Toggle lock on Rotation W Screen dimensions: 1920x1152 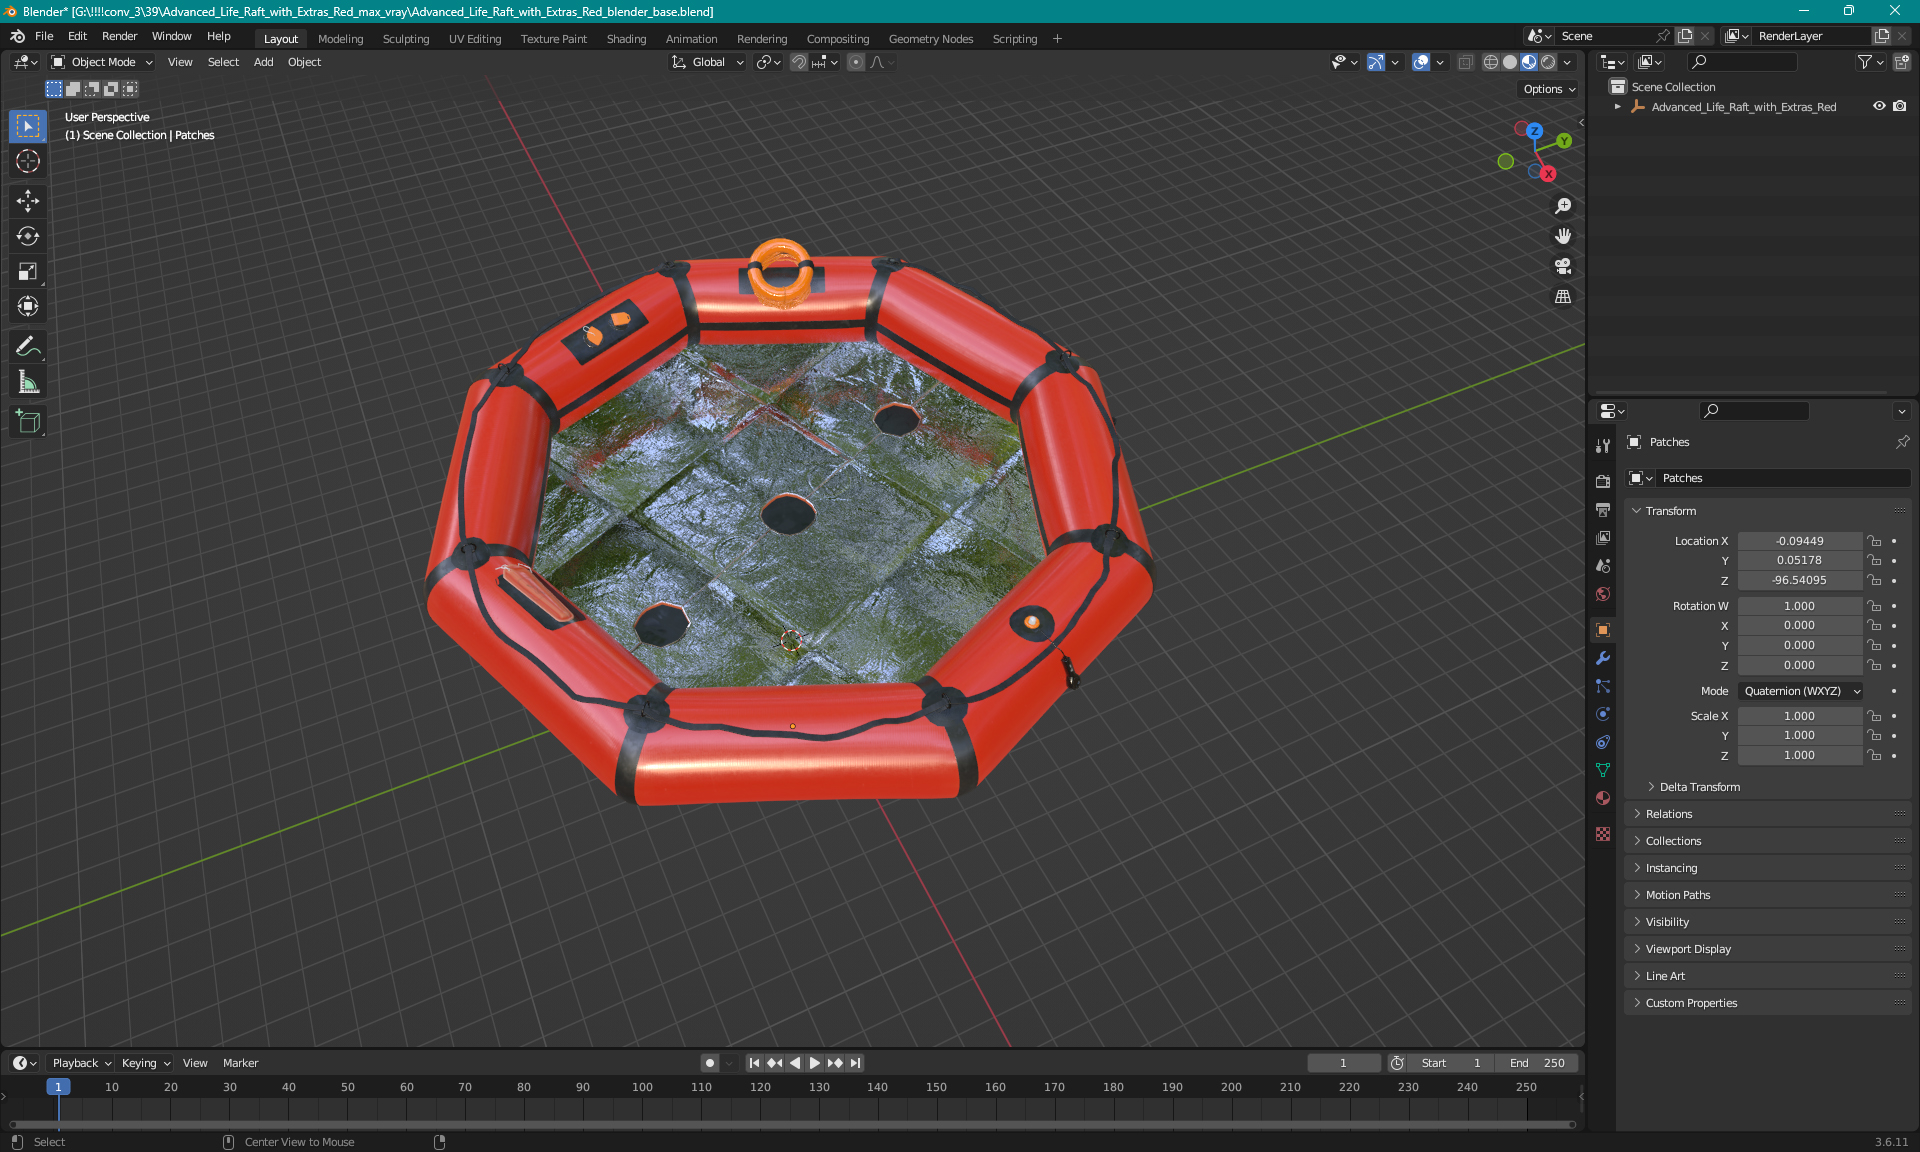tap(1874, 606)
